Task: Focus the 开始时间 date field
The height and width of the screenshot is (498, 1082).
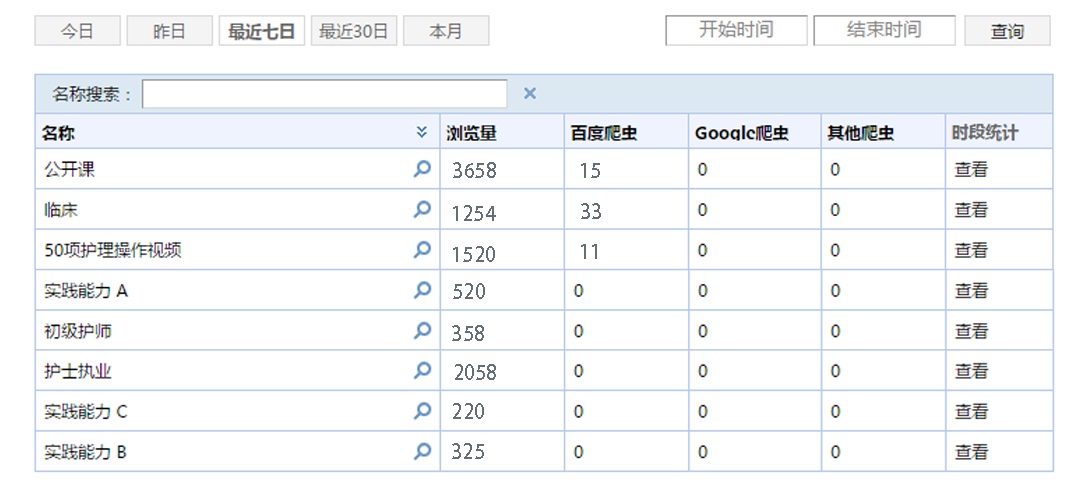Action: (736, 30)
